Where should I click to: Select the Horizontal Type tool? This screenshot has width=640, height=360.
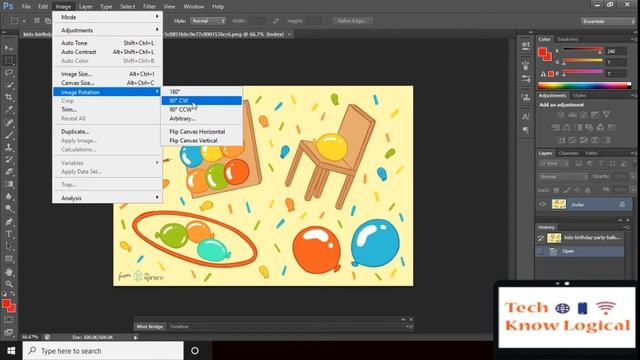[9, 234]
